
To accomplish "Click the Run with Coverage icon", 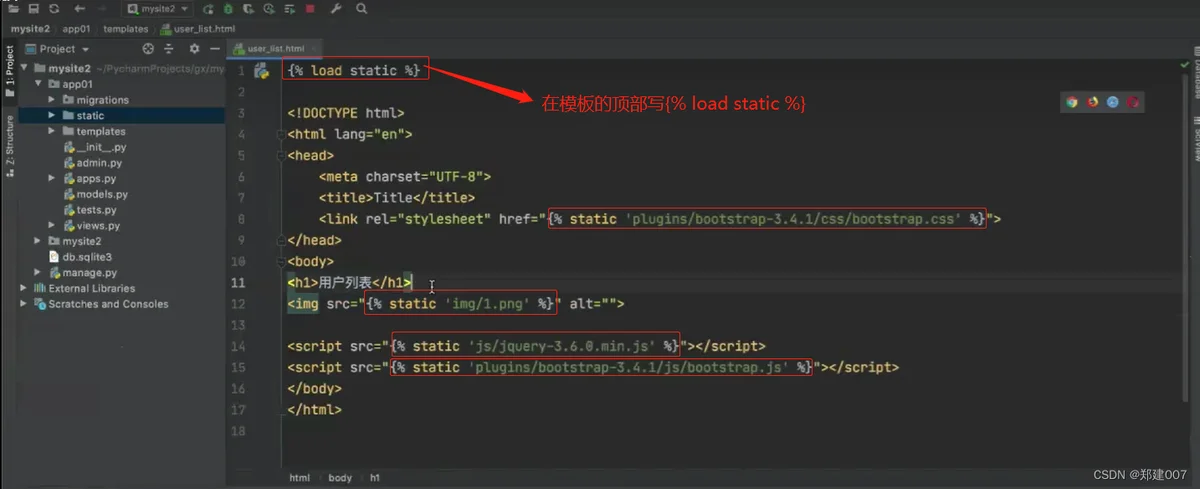I will tap(249, 8).
